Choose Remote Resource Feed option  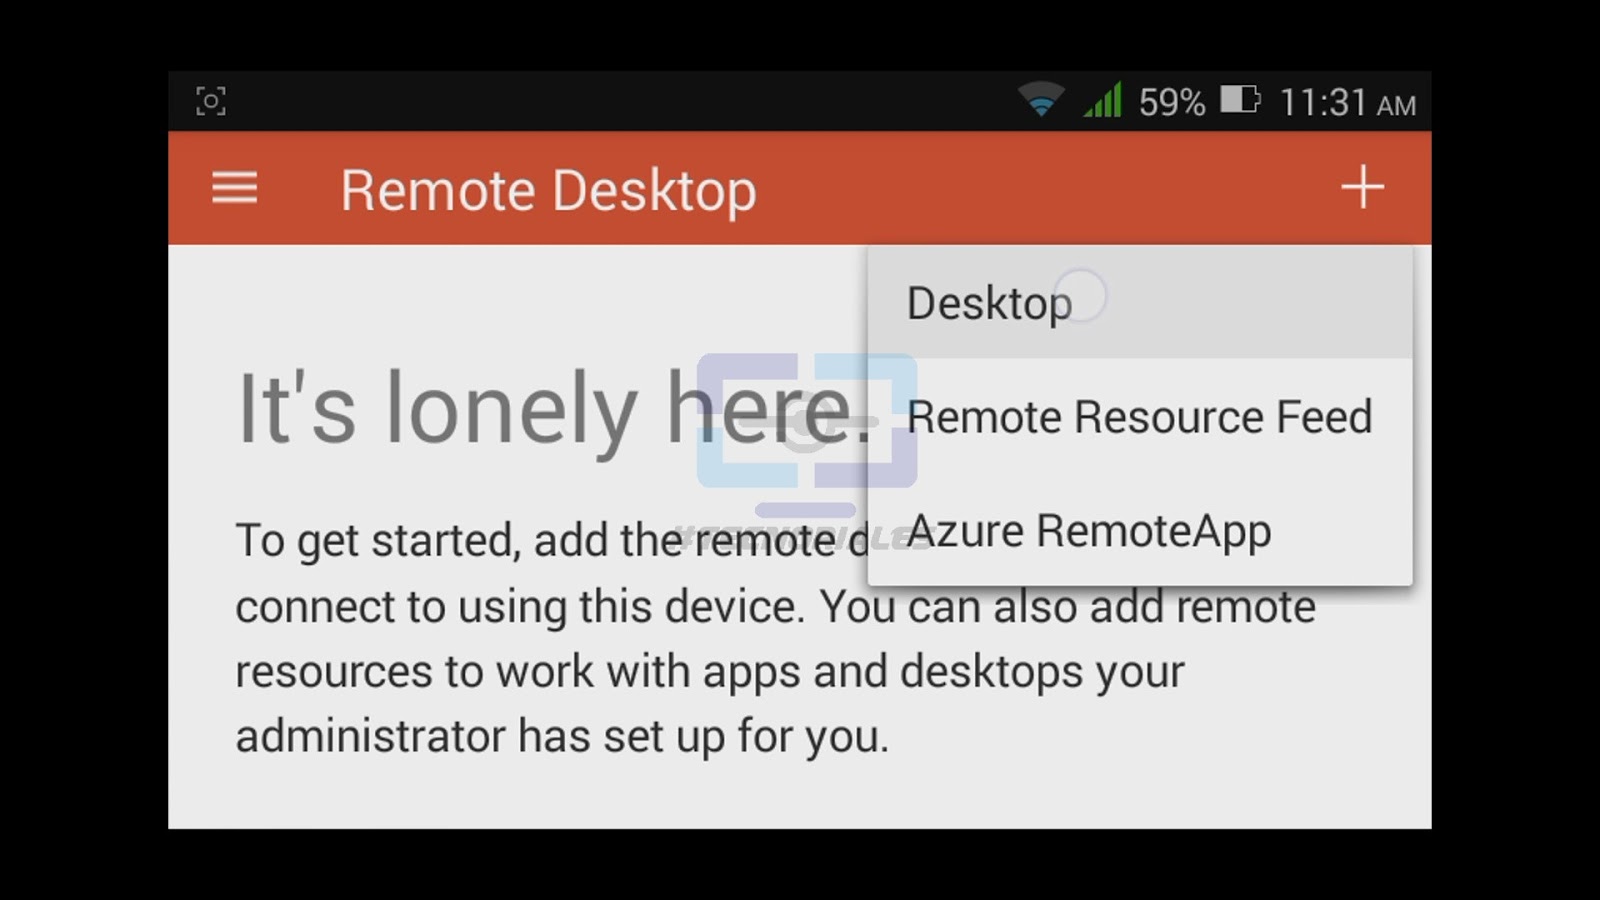[1140, 416]
